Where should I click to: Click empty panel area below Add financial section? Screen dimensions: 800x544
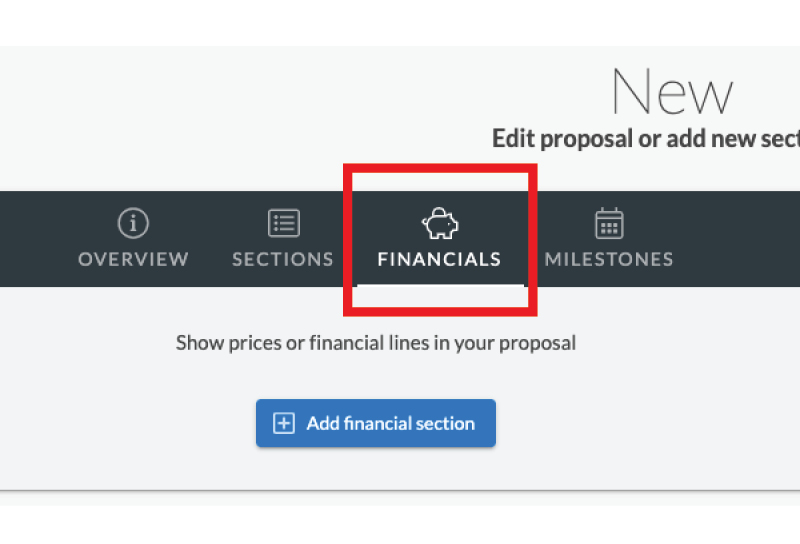[376, 468]
